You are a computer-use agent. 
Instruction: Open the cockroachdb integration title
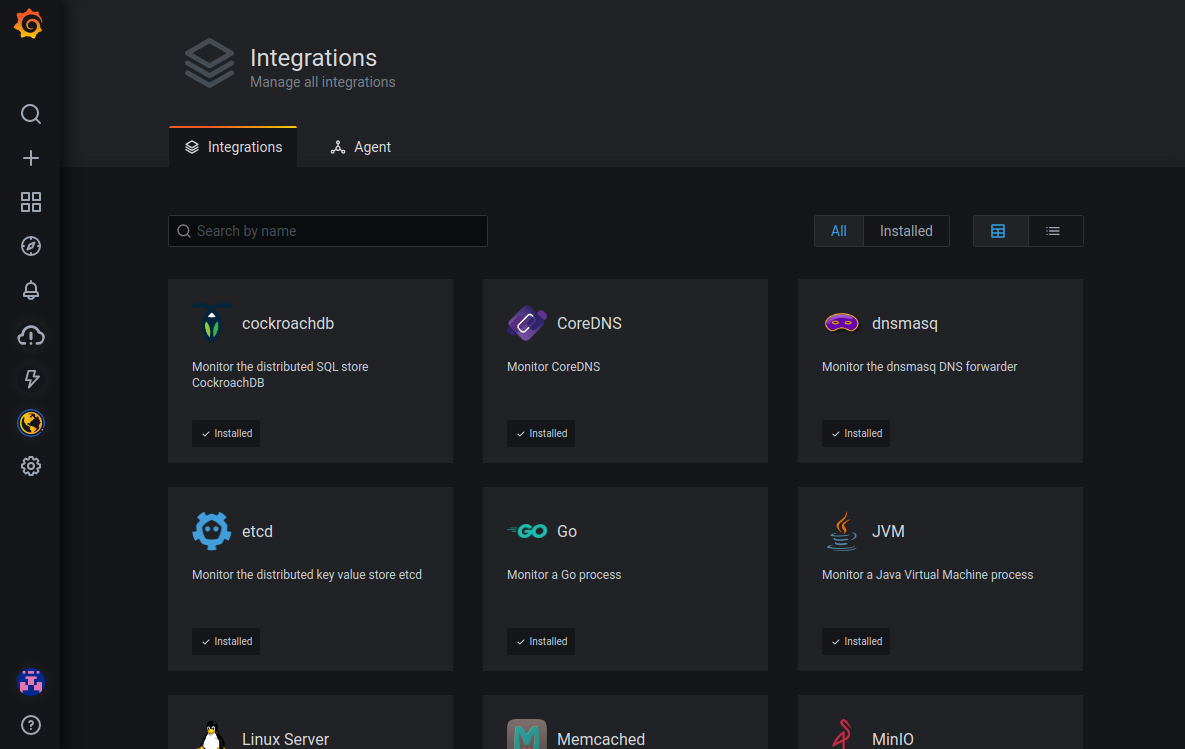coord(288,323)
